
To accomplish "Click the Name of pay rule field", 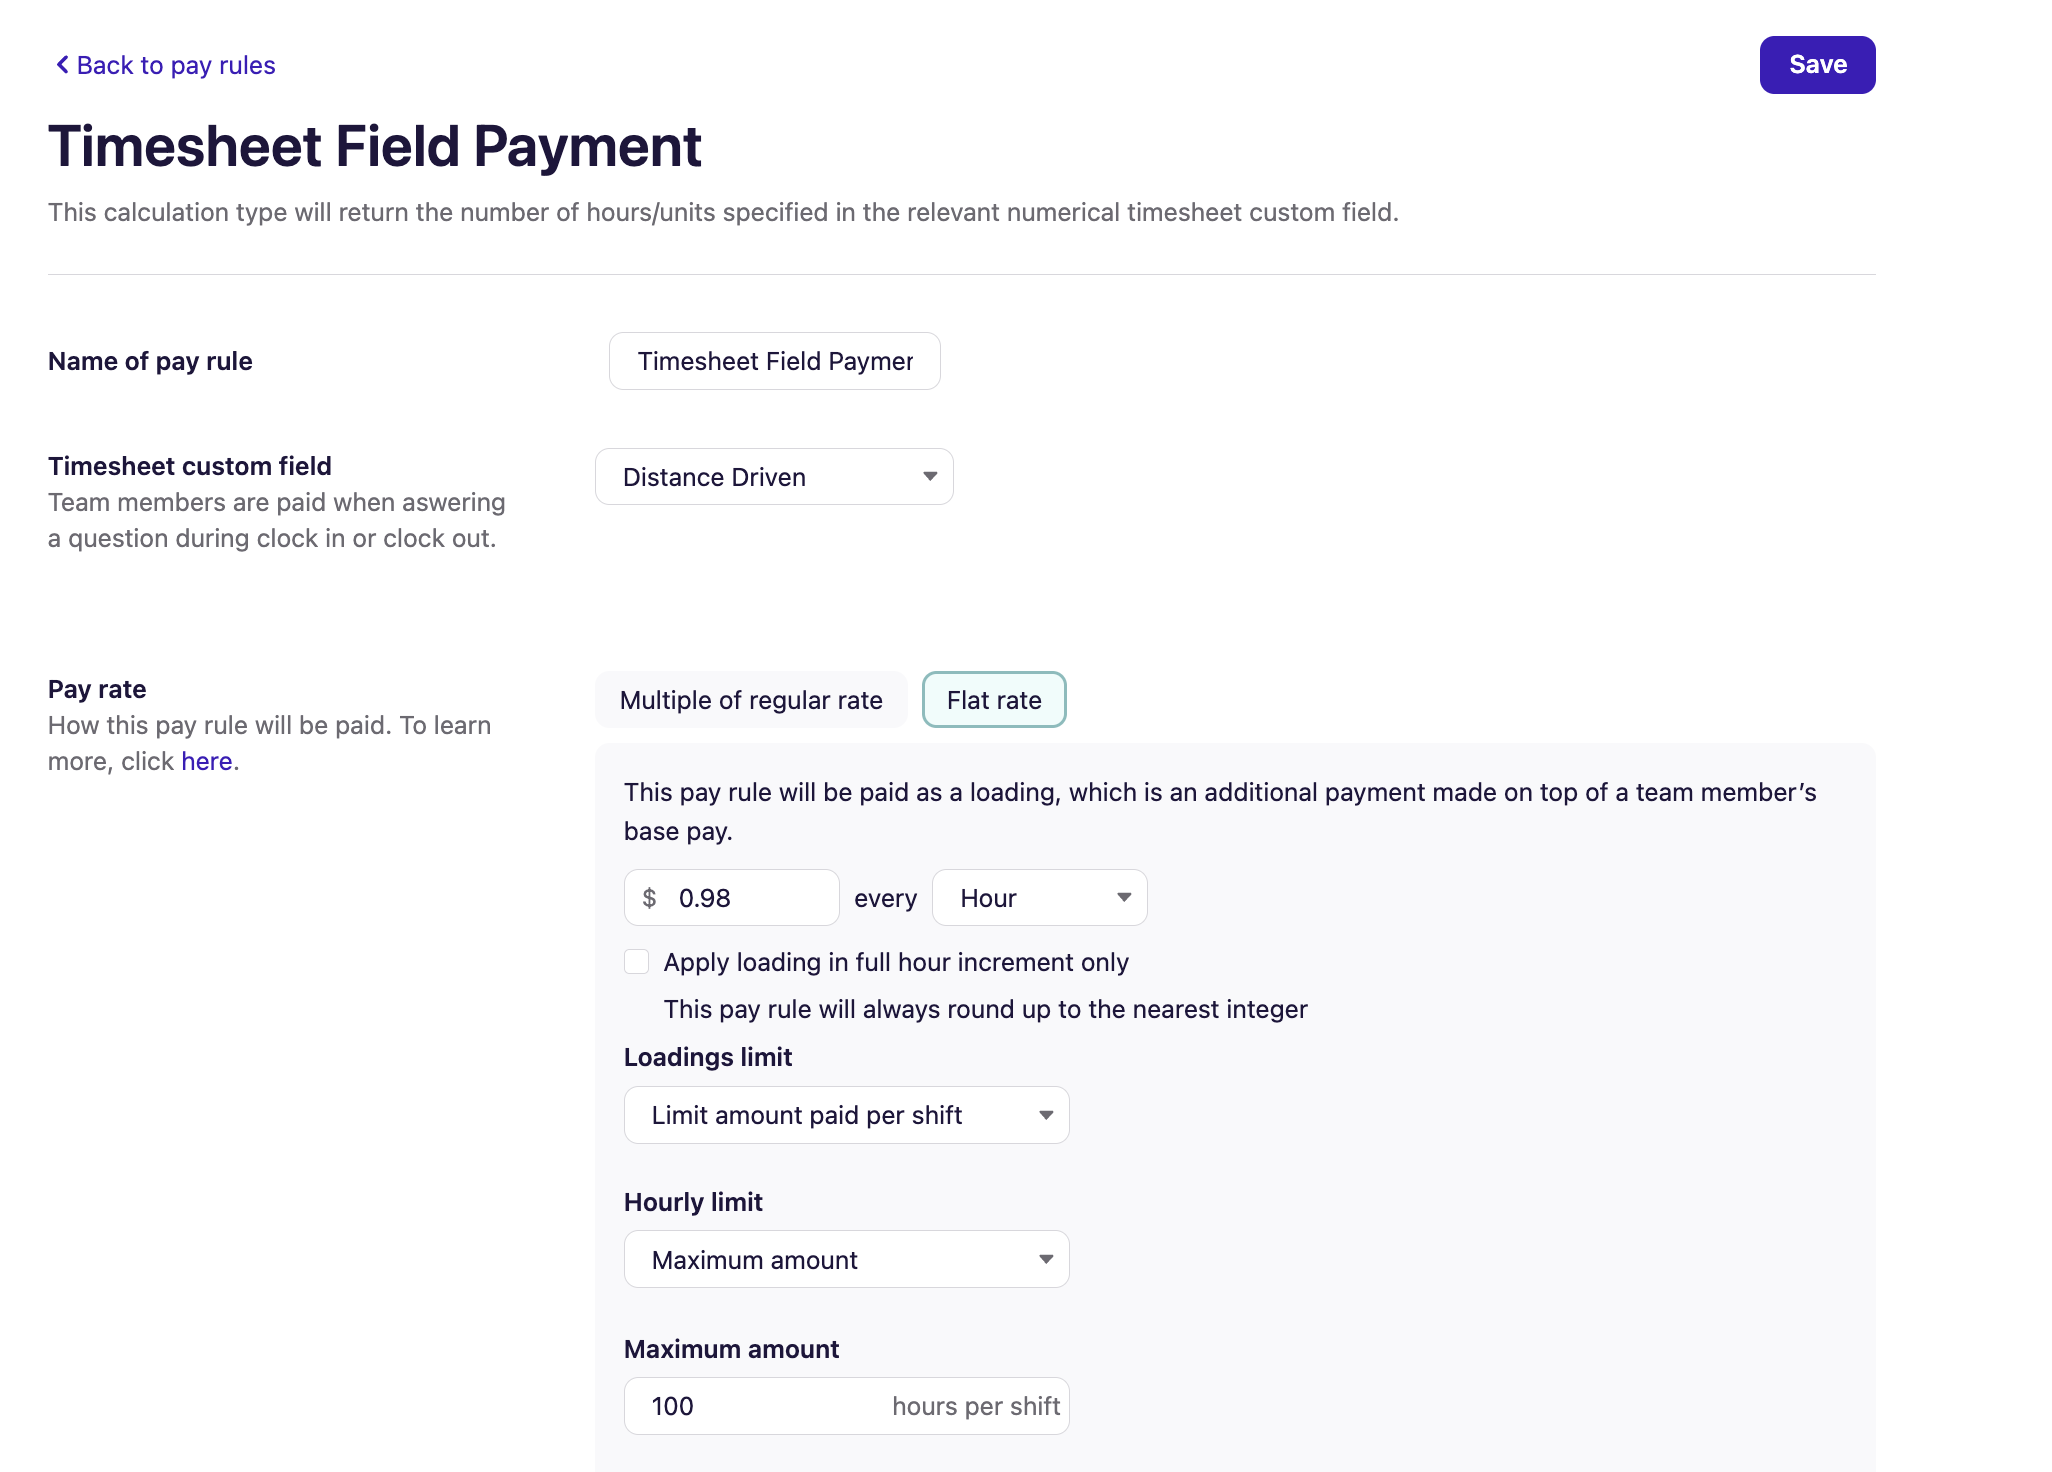I will 774,361.
